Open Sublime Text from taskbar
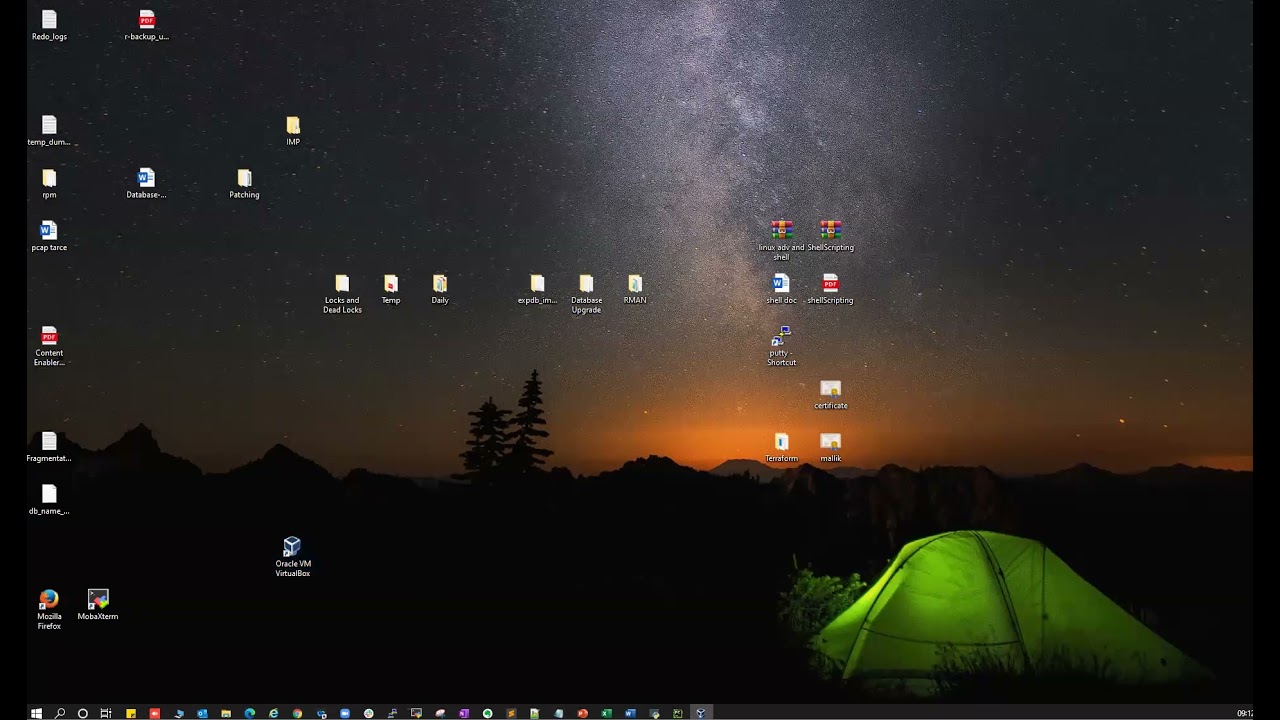 click(x=511, y=713)
